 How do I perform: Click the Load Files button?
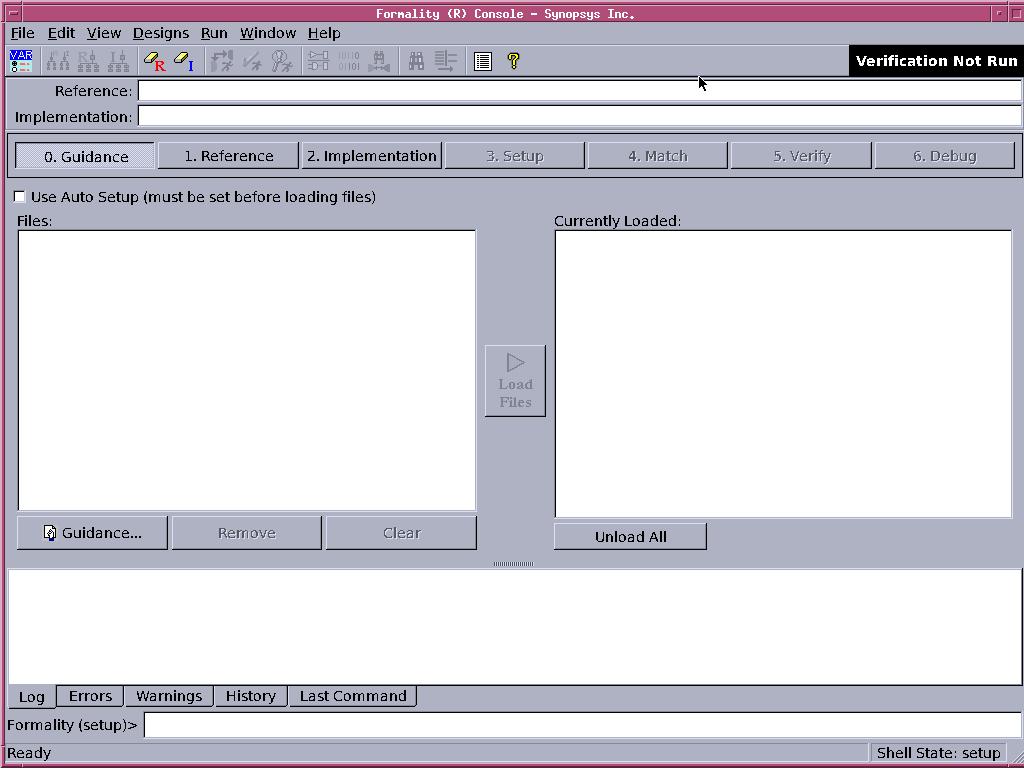coord(515,381)
